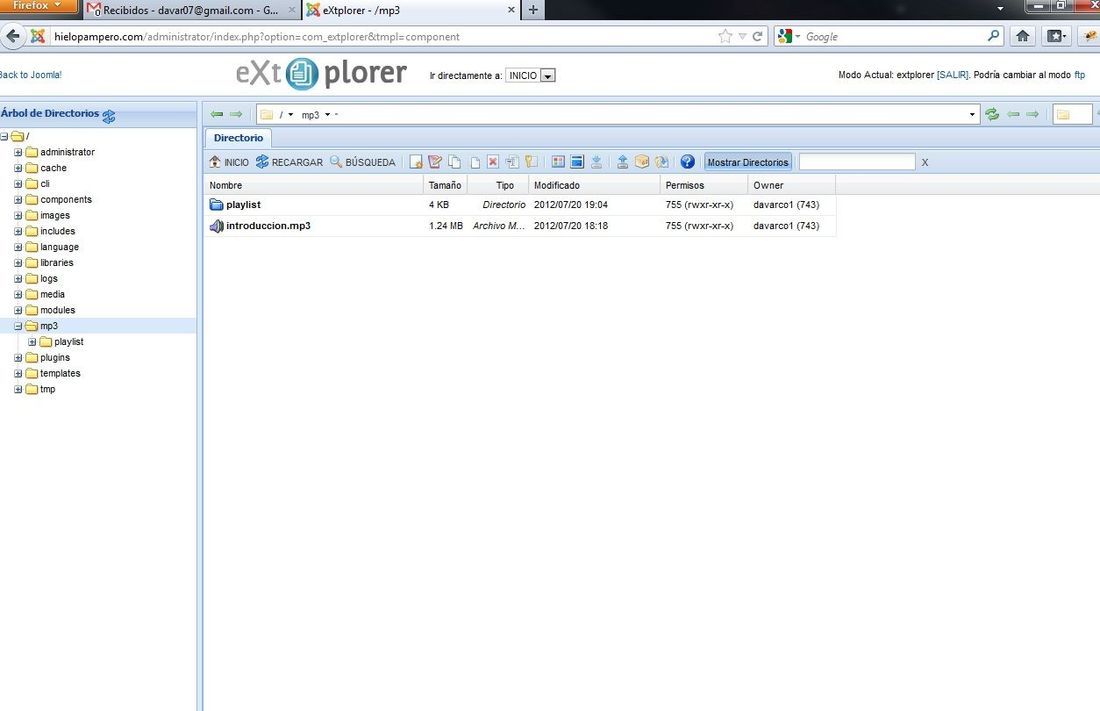Click the edit file pencil icon

435,162
